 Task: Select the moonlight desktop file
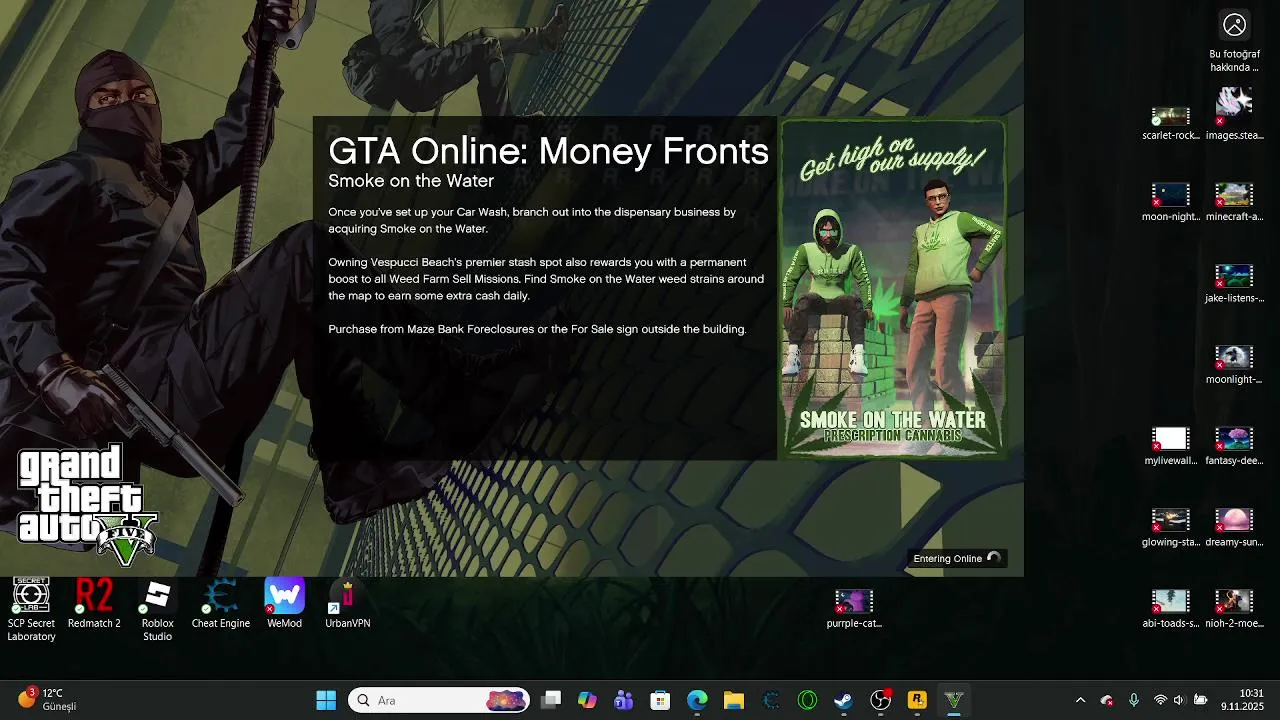pyautogui.click(x=1234, y=365)
